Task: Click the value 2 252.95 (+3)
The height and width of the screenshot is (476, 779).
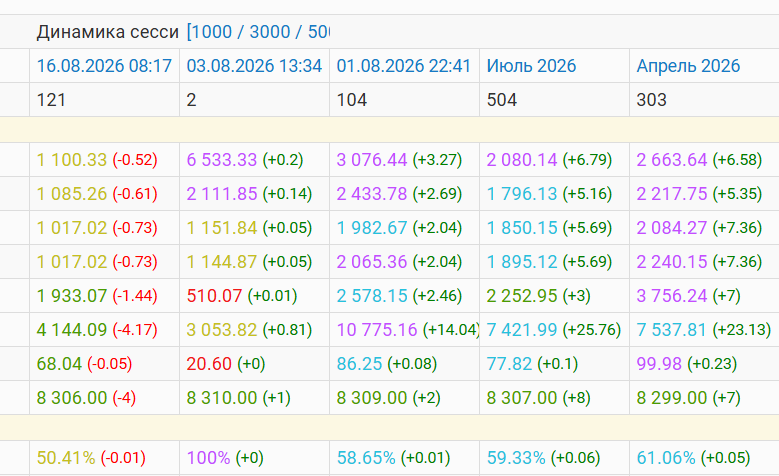Action: click(539, 296)
